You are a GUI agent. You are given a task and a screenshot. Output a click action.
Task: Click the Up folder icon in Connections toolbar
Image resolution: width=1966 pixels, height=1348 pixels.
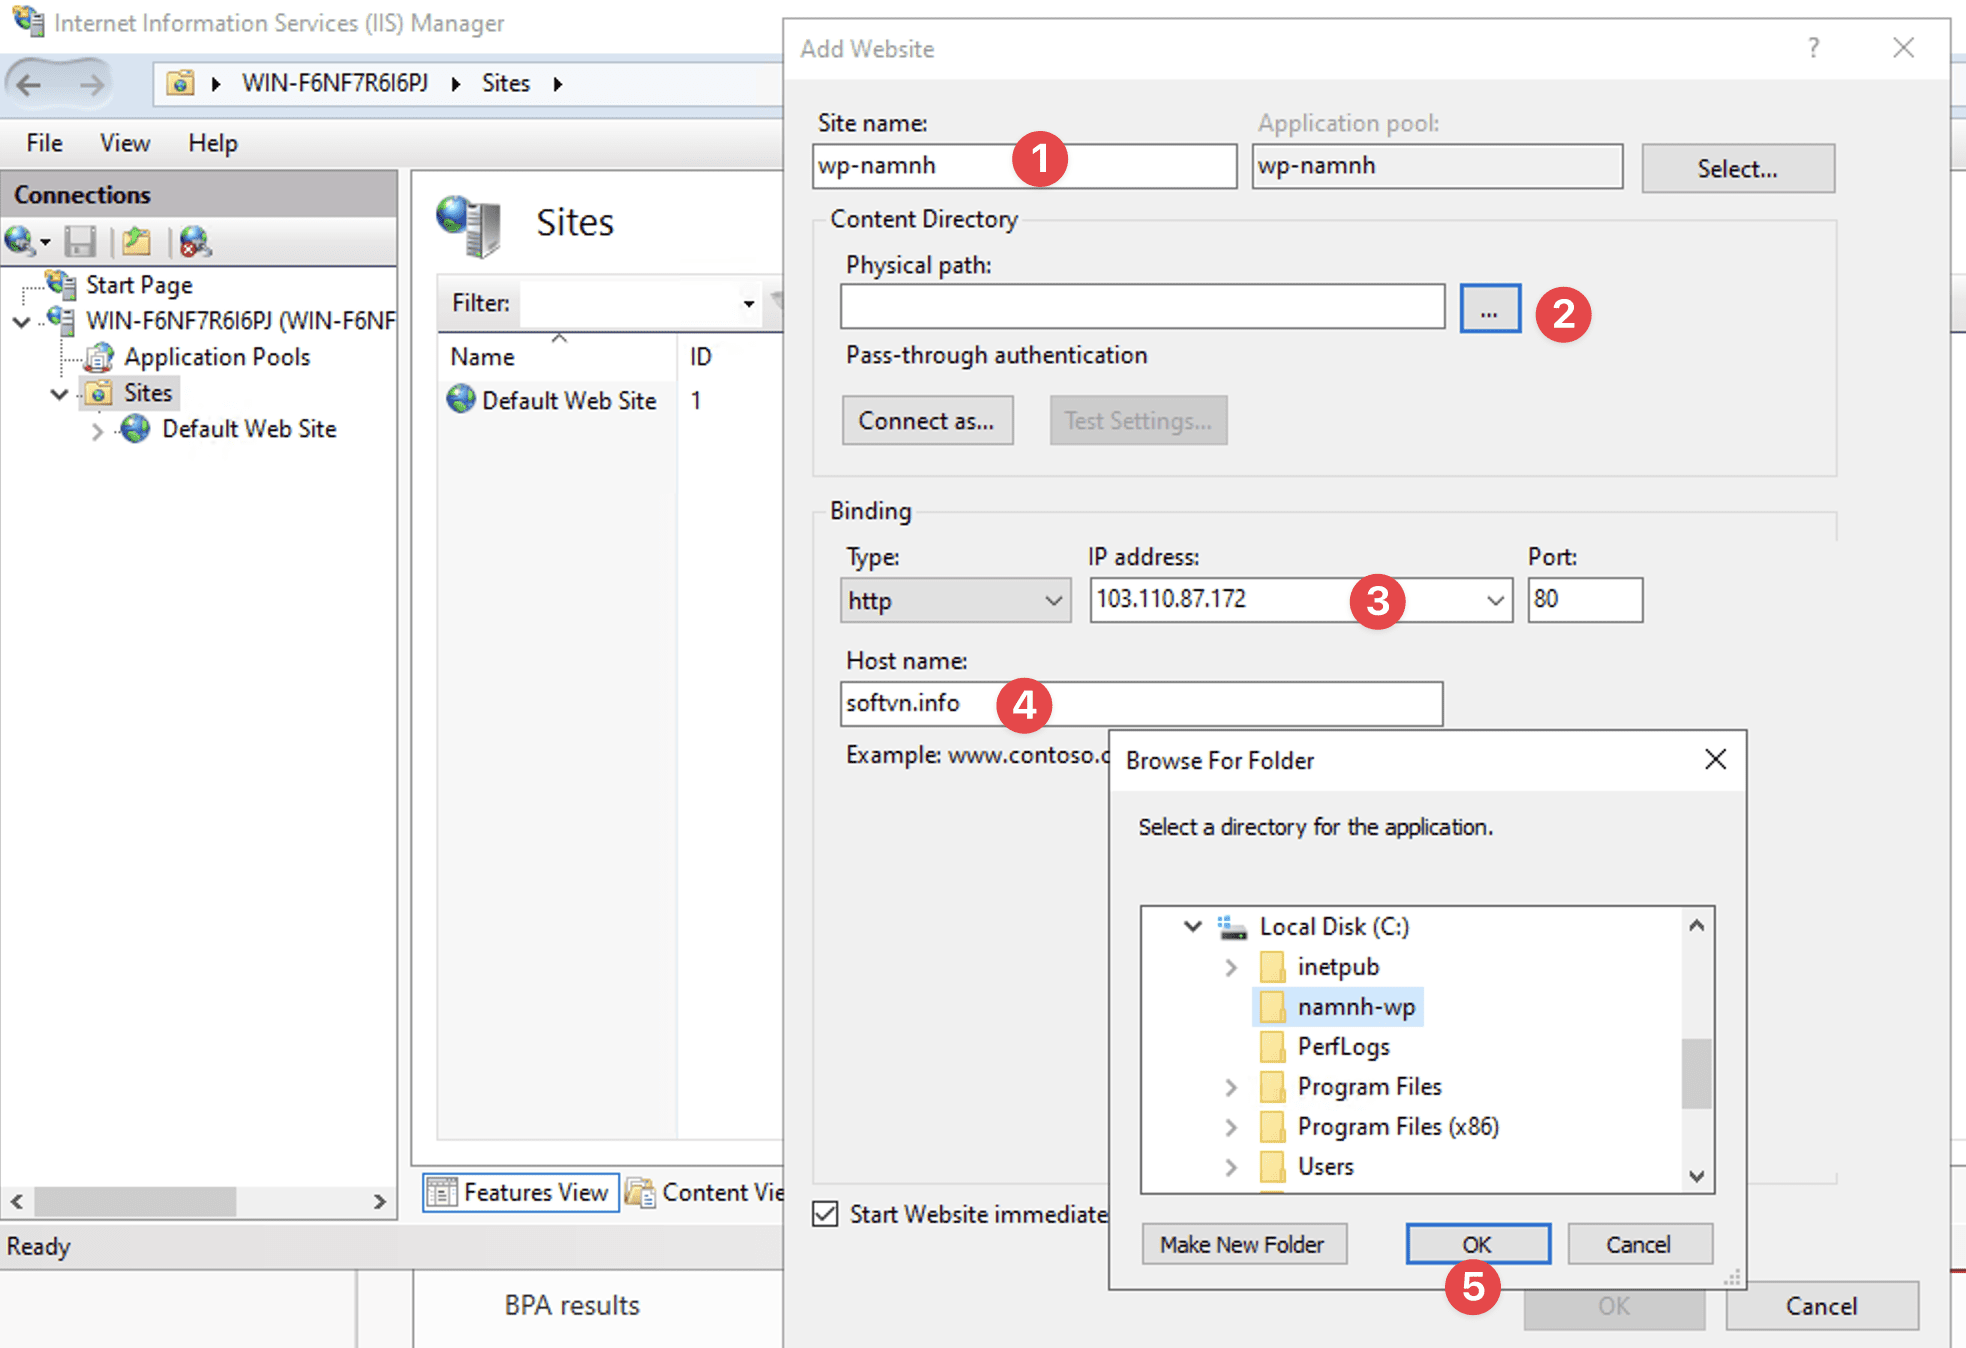coord(136,241)
